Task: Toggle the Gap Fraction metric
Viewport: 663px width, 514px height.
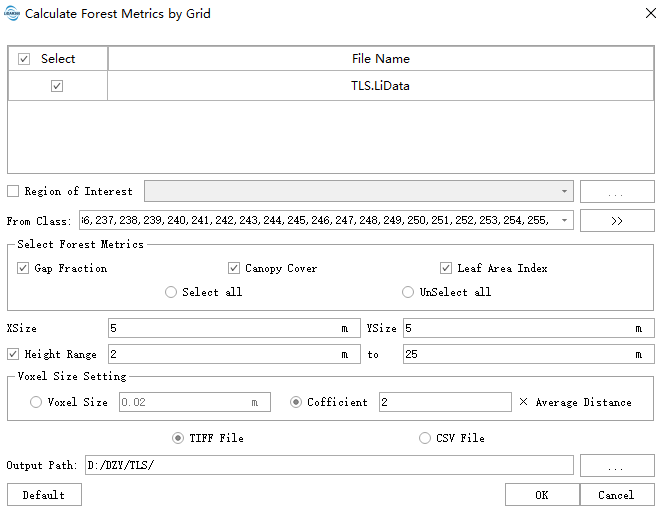Action: pyautogui.click(x=24, y=268)
